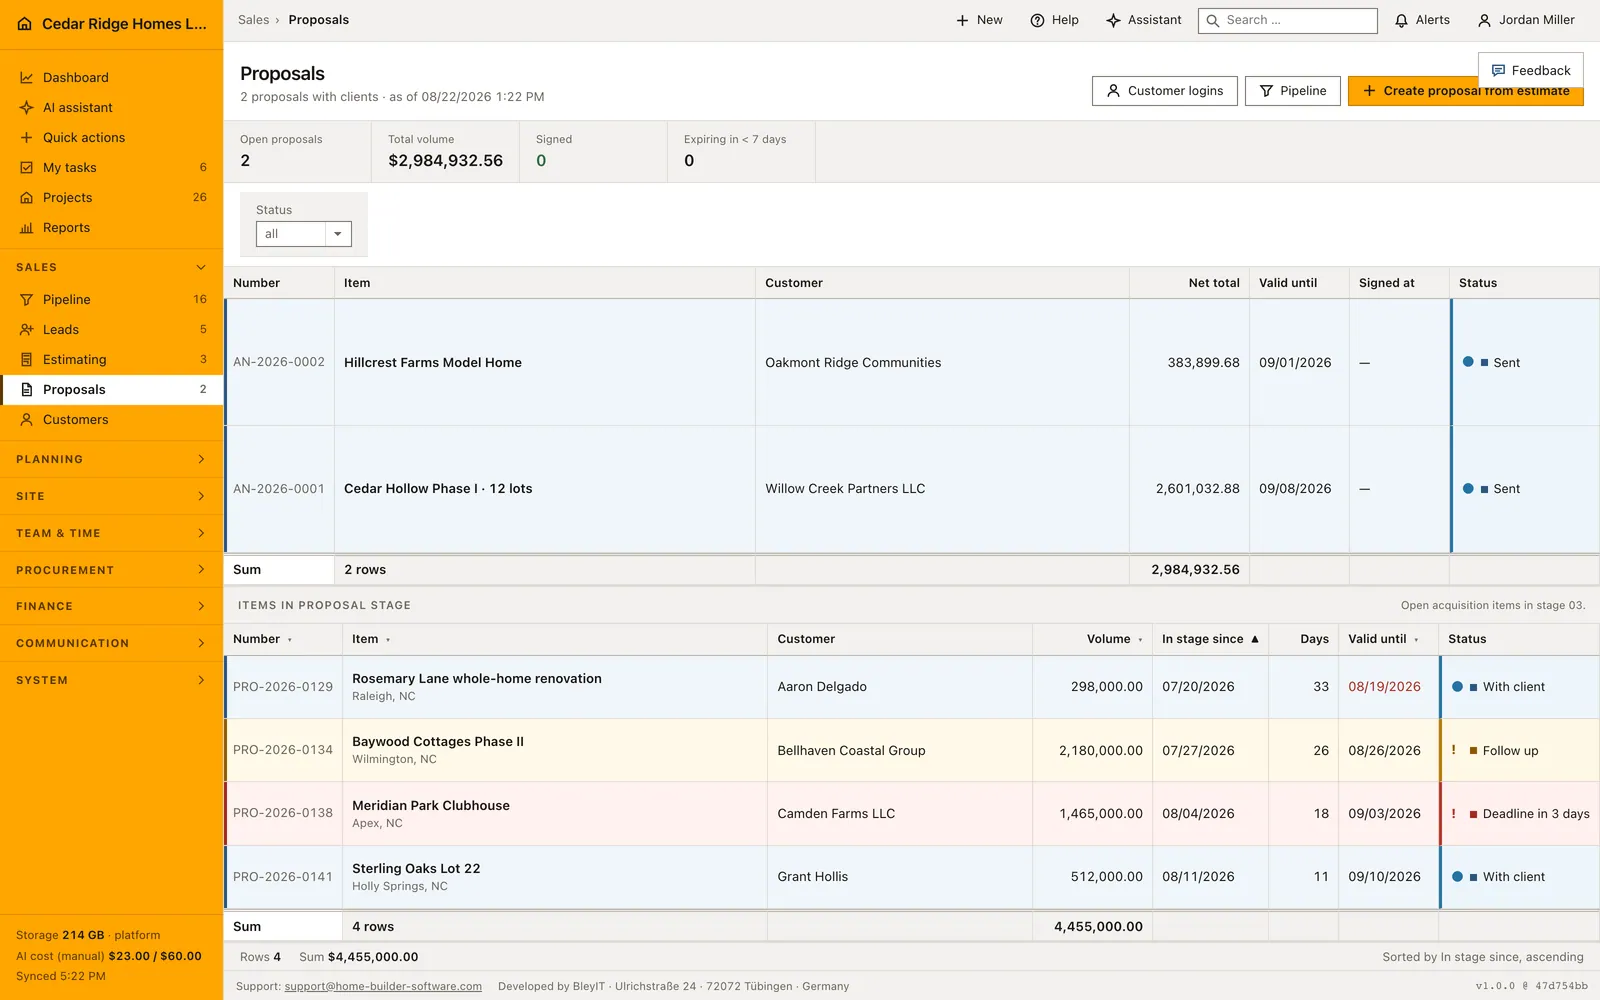Screen dimensions: 1600x1000
Task: Click the My tasks checkbox icon
Action: 27,168
